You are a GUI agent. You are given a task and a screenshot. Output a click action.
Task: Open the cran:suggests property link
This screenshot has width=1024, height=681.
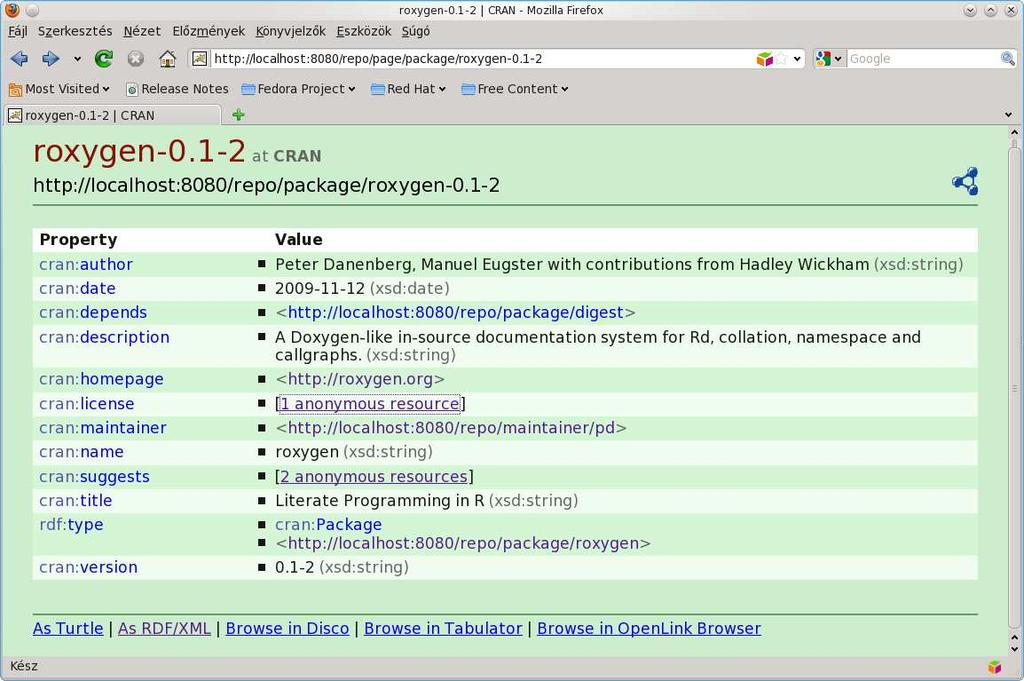point(94,477)
